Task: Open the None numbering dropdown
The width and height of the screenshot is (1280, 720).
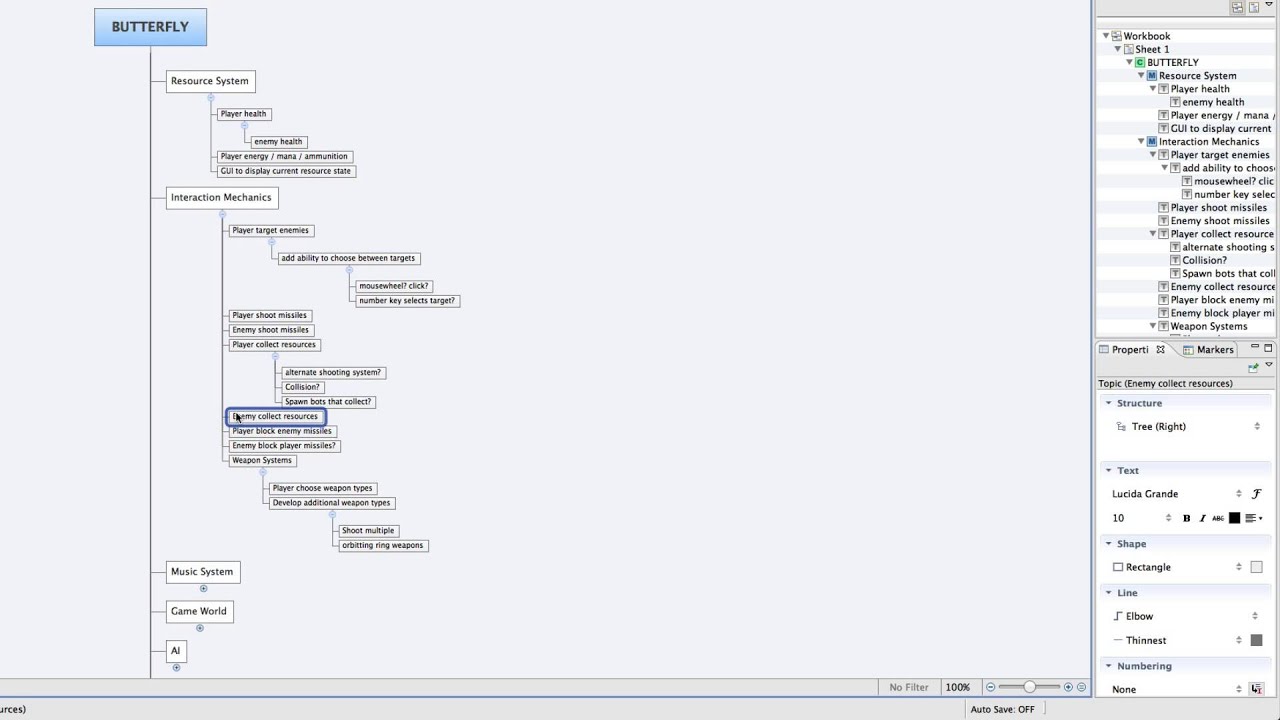Action: tap(1177, 689)
